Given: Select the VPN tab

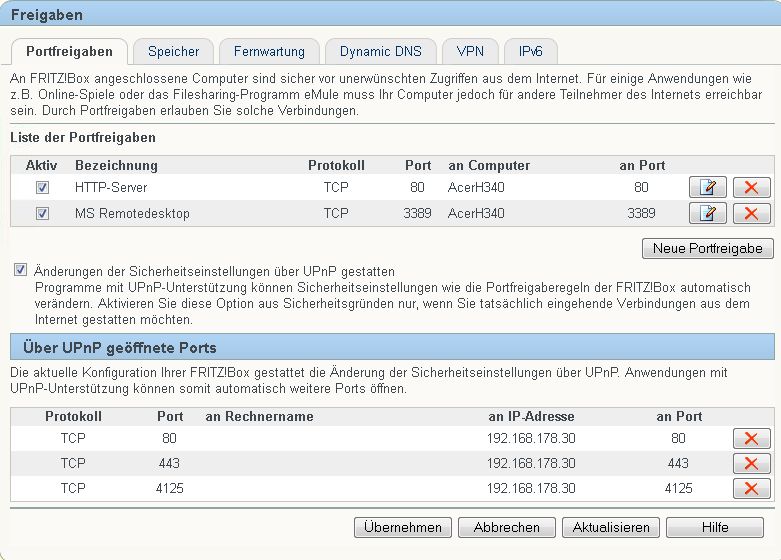Looking at the screenshot, I should tap(470, 51).
